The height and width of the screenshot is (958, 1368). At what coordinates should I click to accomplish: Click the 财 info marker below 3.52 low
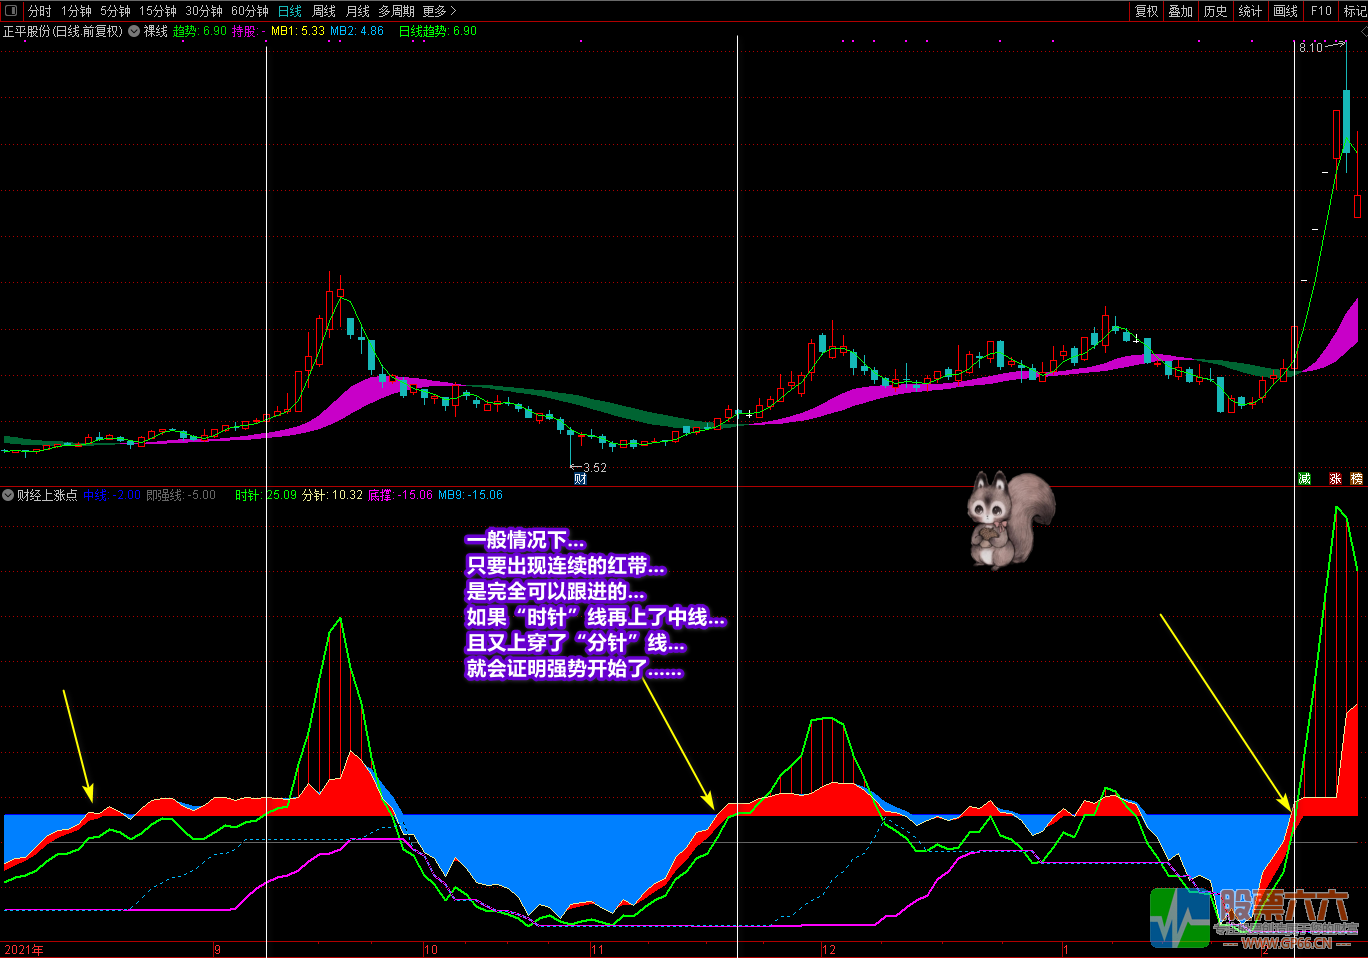580,478
